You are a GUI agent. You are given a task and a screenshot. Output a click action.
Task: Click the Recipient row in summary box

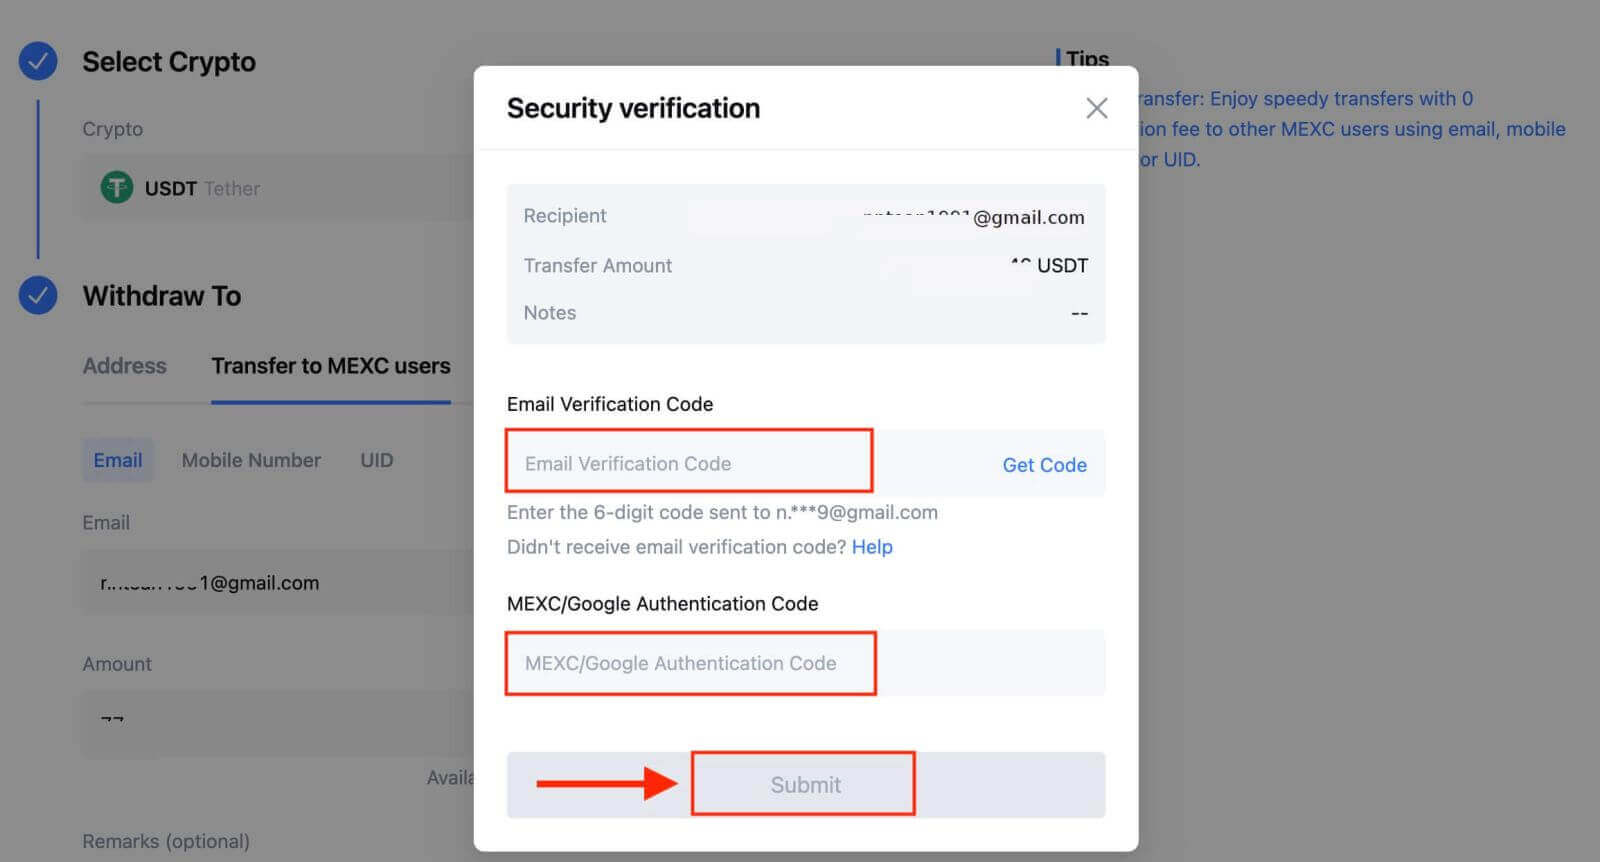pyautogui.click(x=805, y=216)
